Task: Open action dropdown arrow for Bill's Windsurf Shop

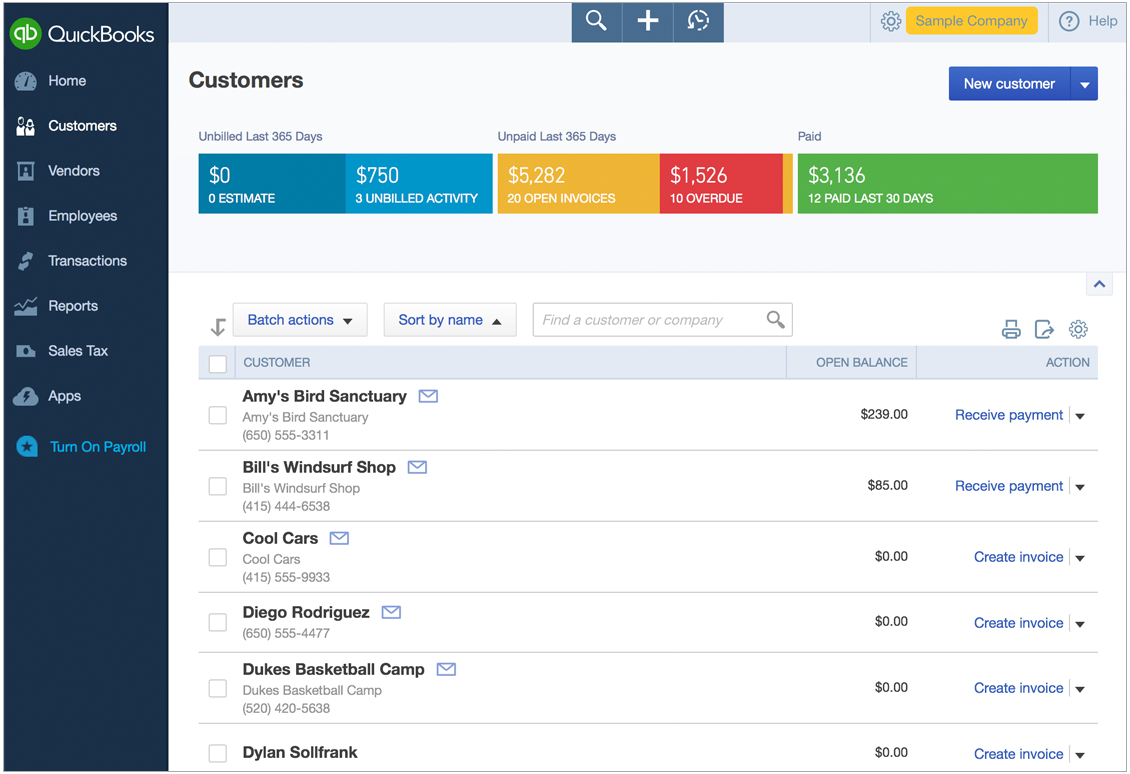Action: [x=1080, y=487]
